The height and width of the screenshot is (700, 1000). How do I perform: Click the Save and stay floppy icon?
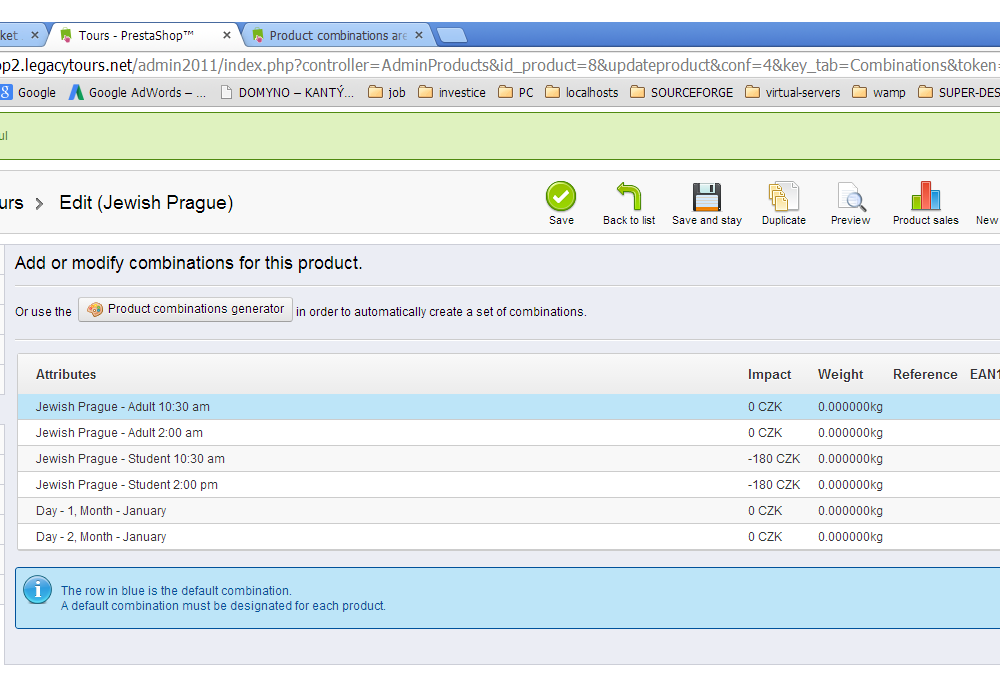tap(707, 196)
